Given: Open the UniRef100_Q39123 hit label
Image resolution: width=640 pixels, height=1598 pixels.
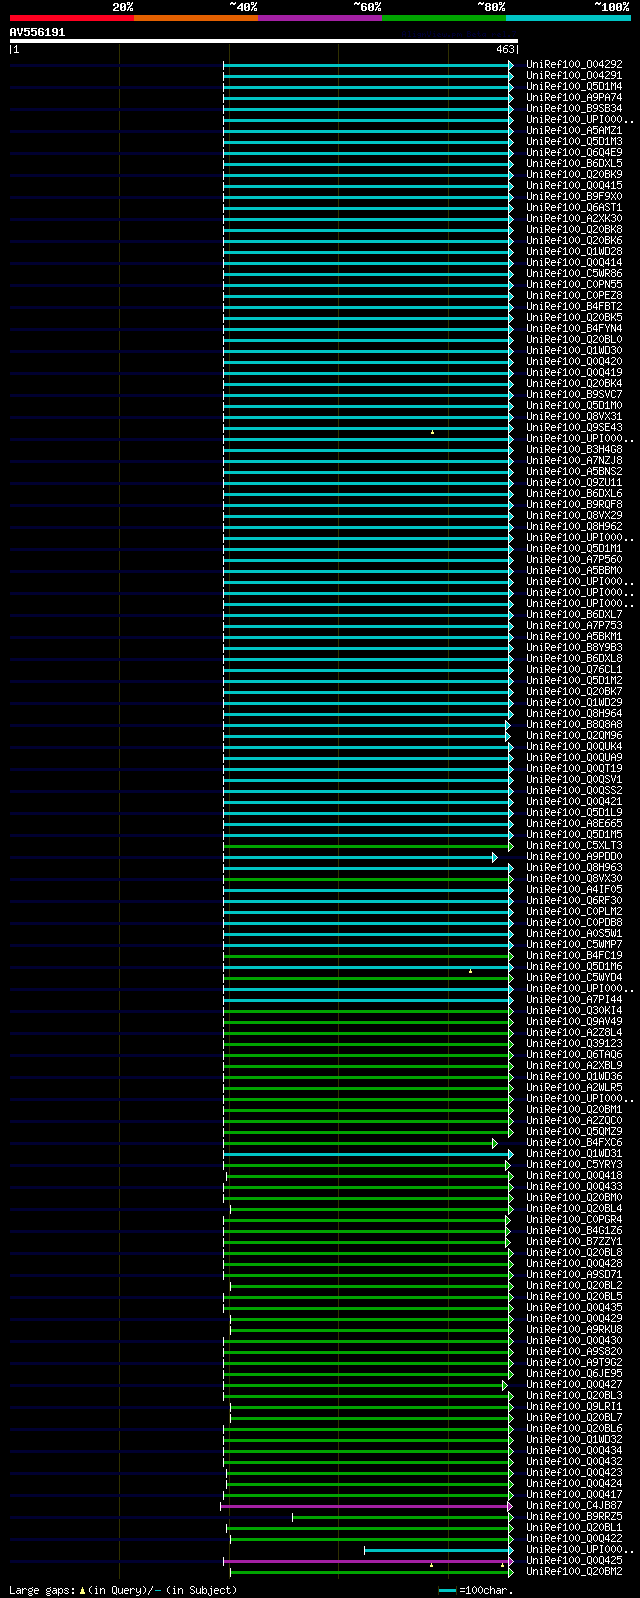Looking at the screenshot, I should click(574, 1044).
